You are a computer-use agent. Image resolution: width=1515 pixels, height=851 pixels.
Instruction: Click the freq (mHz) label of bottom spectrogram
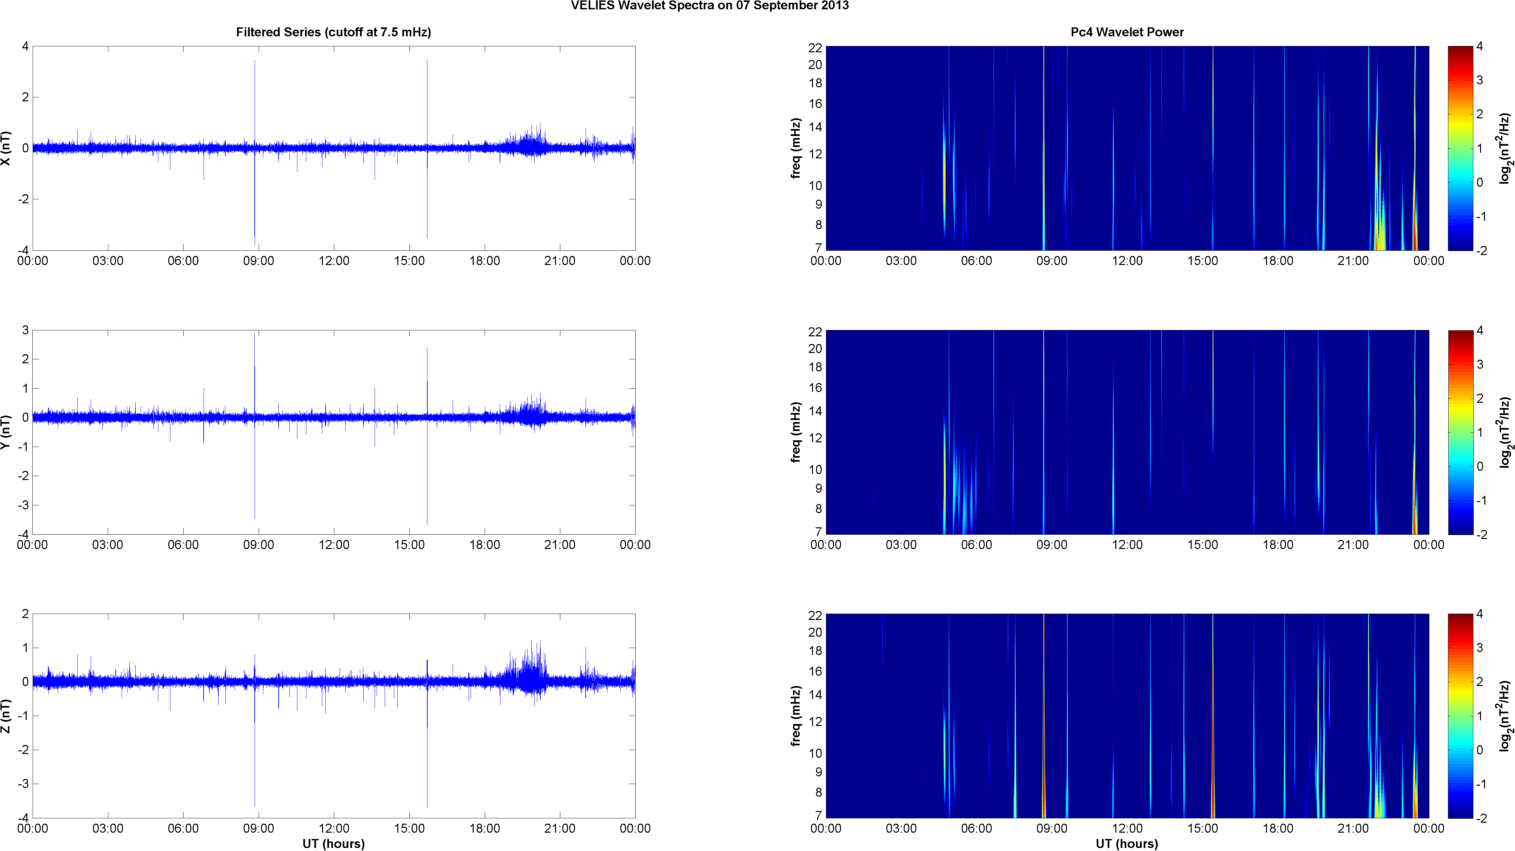click(x=796, y=716)
